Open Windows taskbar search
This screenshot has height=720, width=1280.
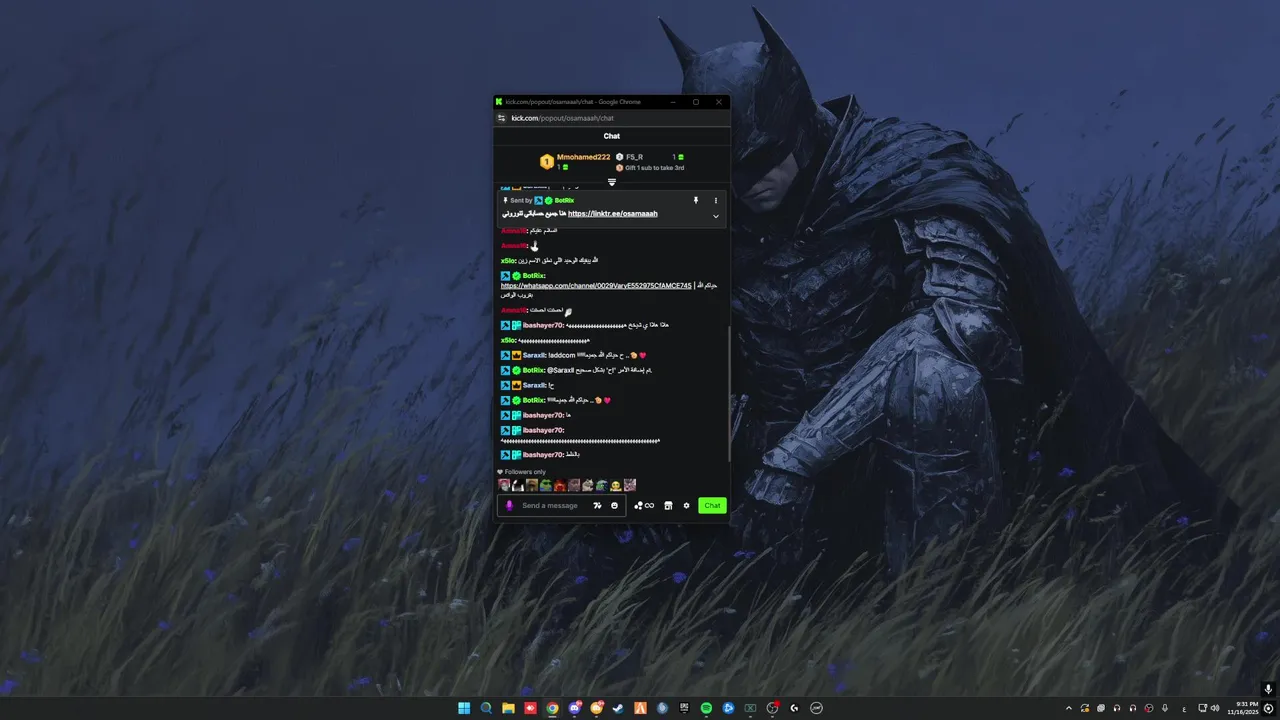pos(486,708)
